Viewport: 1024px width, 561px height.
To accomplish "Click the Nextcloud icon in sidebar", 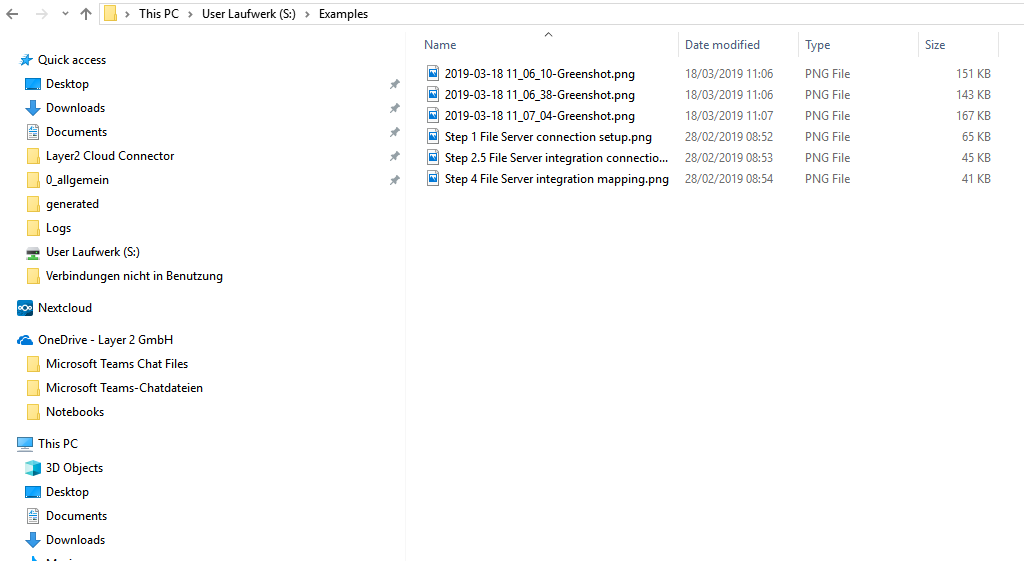I will (x=25, y=308).
